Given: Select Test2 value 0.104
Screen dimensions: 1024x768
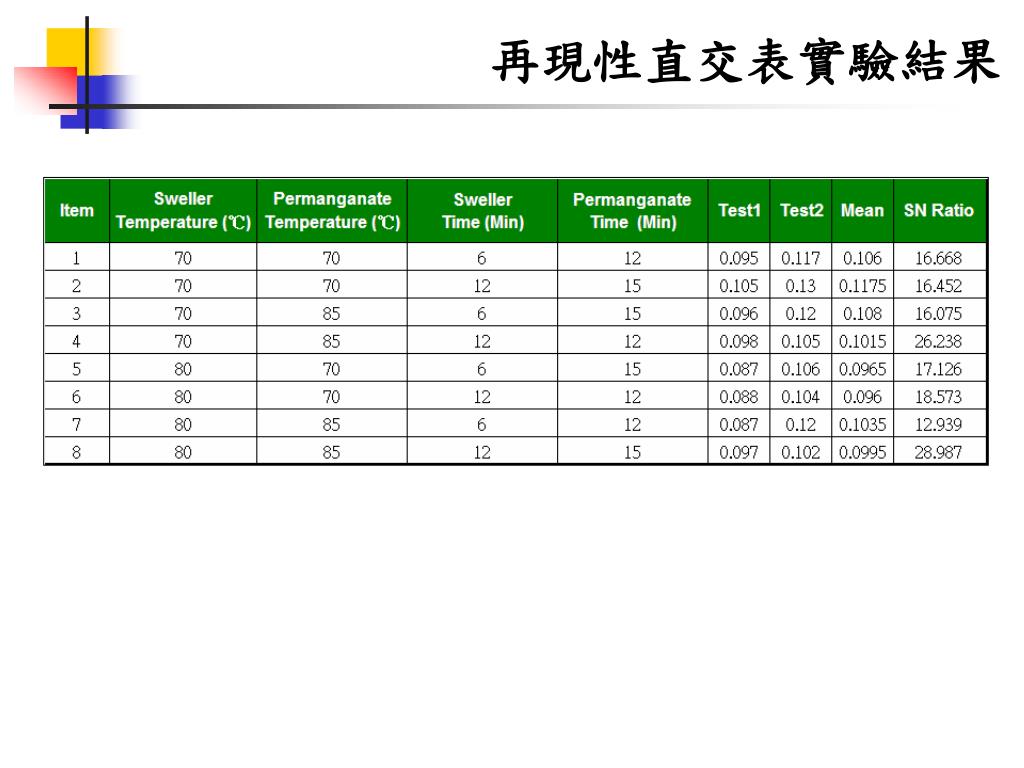Looking at the screenshot, I should click(x=801, y=396).
